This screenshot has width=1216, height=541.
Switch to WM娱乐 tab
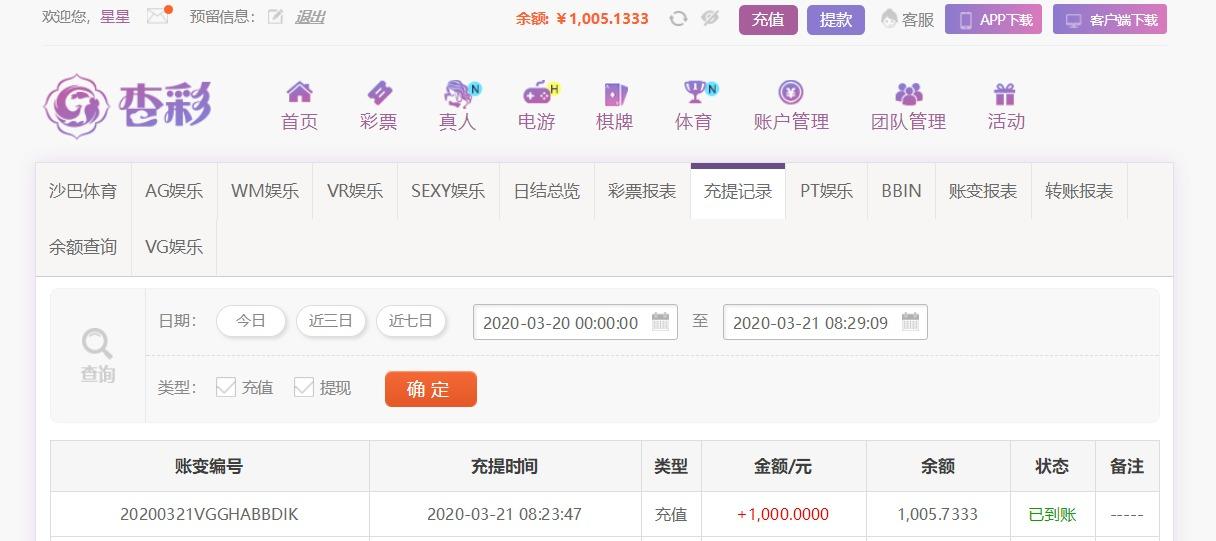click(x=265, y=191)
